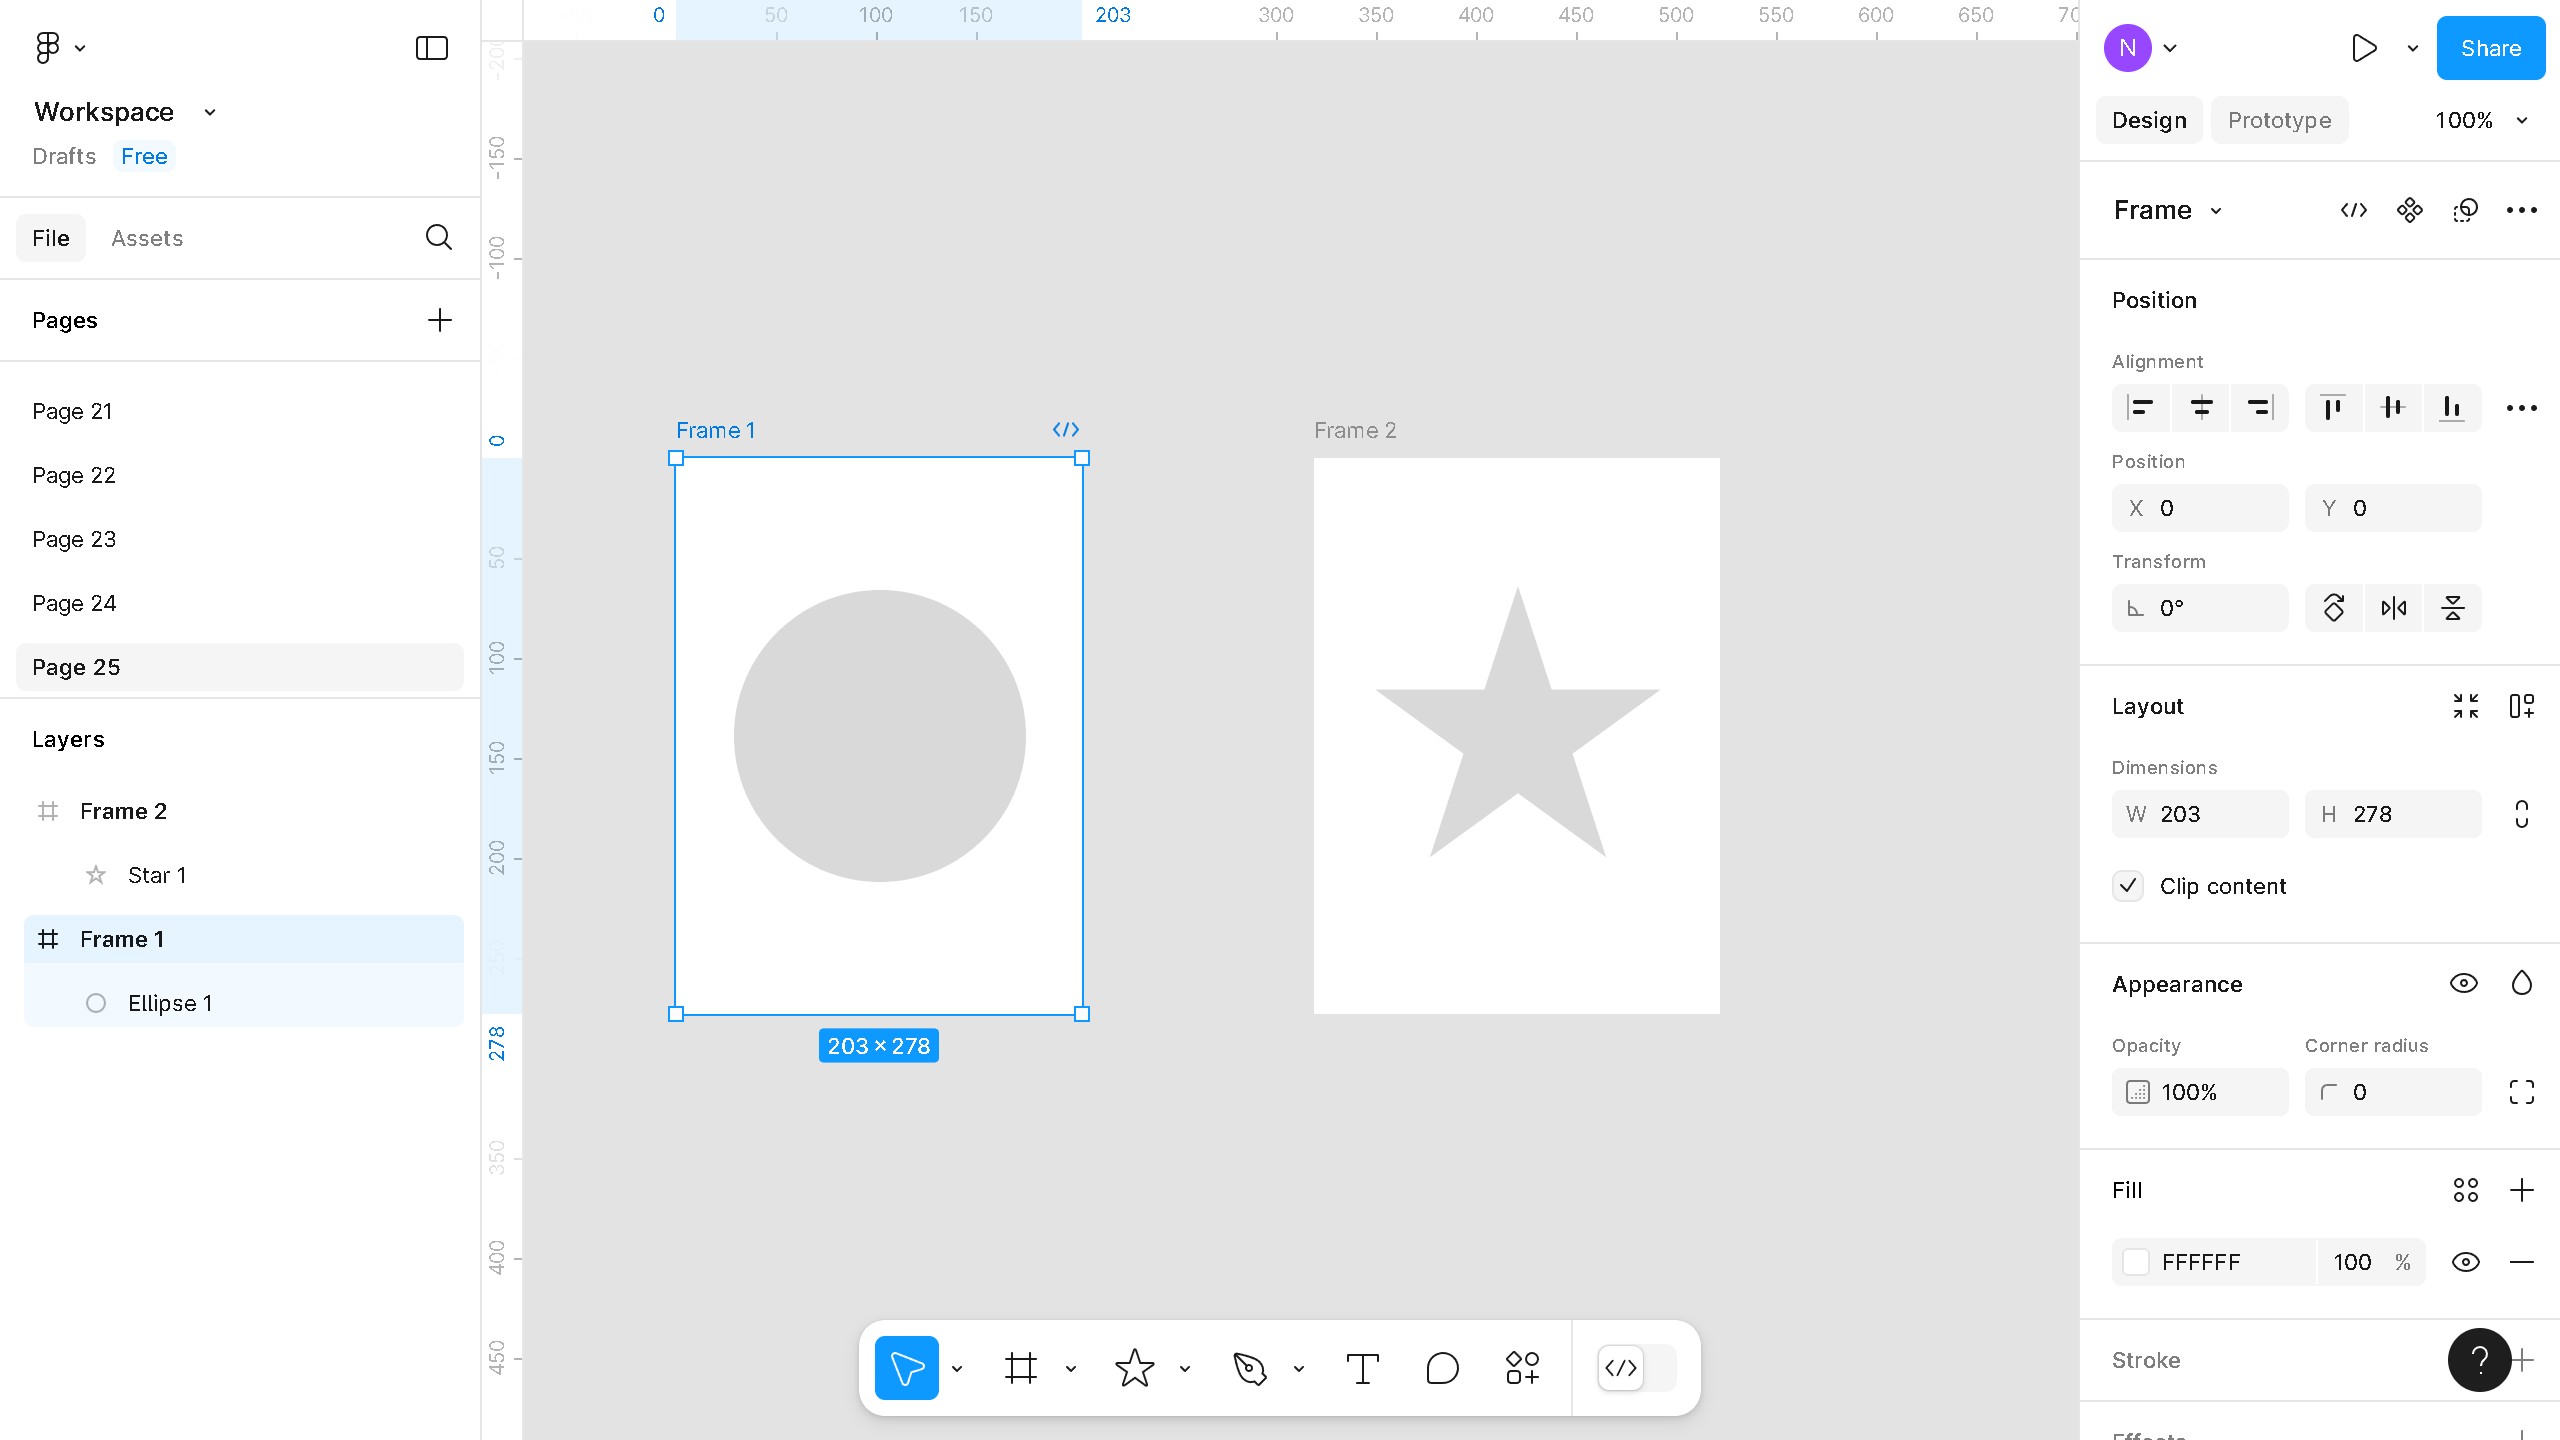
Task: Add a new page with plus button
Action: 439,320
